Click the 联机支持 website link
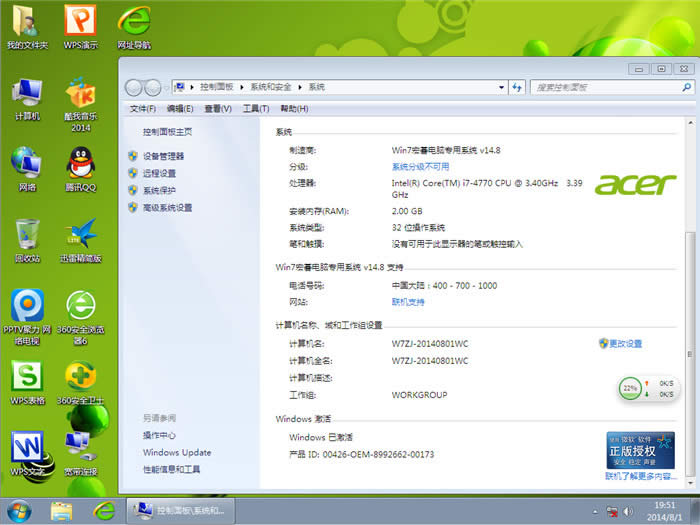 tap(408, 301)
